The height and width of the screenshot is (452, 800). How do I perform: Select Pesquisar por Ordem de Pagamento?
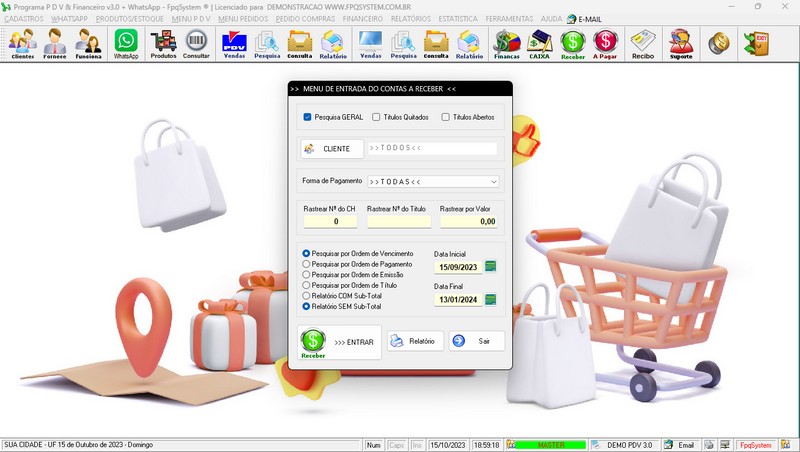coord(306,264)
